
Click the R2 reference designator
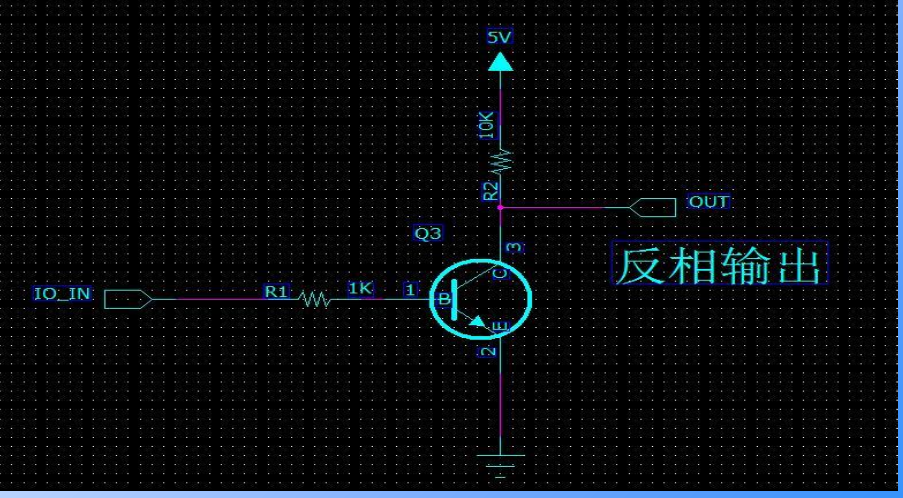pyautogui.click(x=490, y=191)
